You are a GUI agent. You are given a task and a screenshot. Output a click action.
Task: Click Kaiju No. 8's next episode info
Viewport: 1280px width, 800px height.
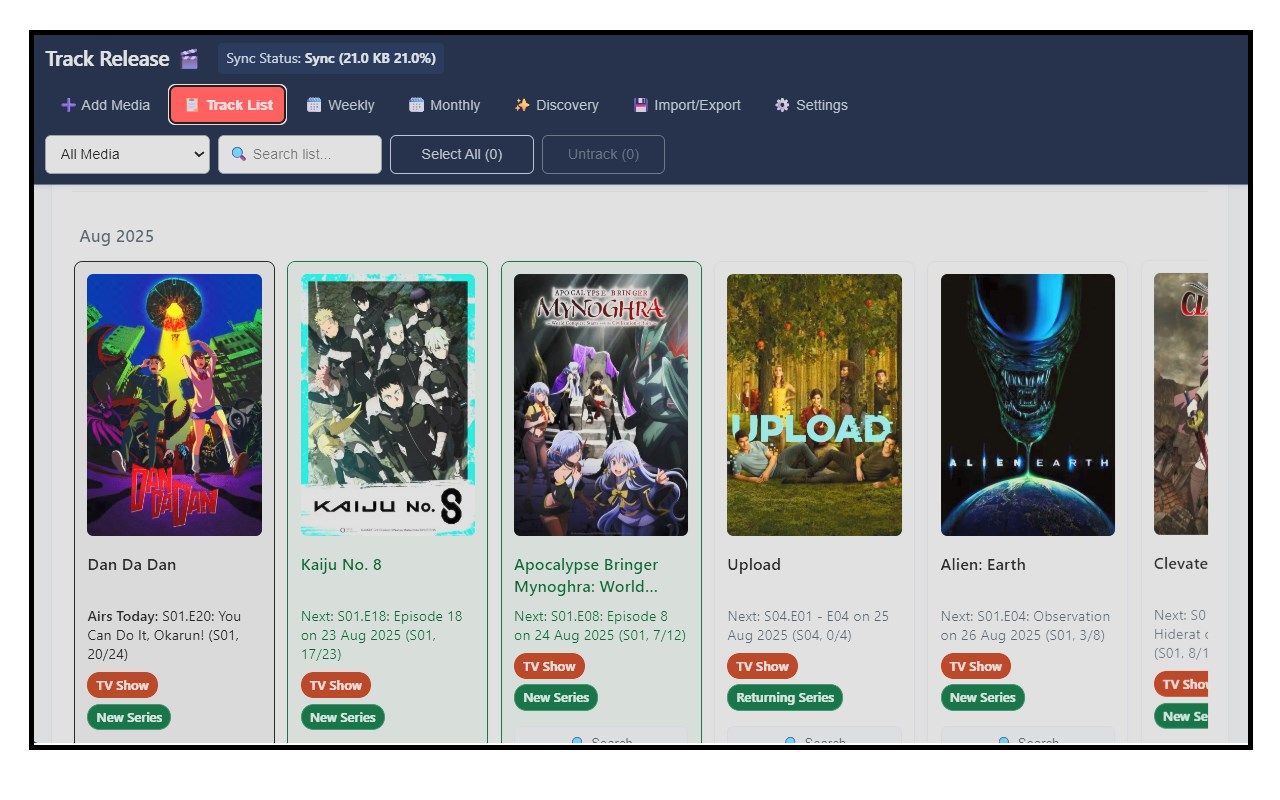382,635
